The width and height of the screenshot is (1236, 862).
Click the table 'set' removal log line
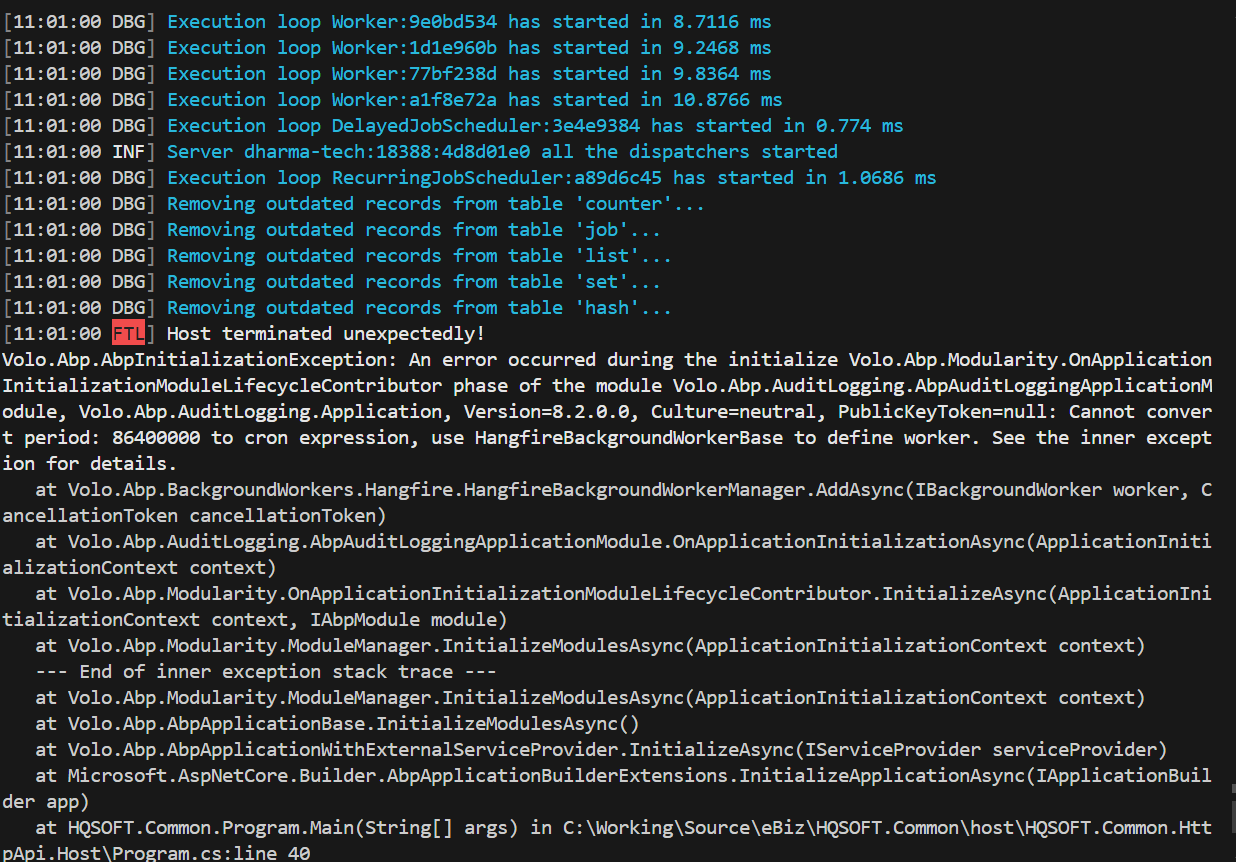[413, 281]
